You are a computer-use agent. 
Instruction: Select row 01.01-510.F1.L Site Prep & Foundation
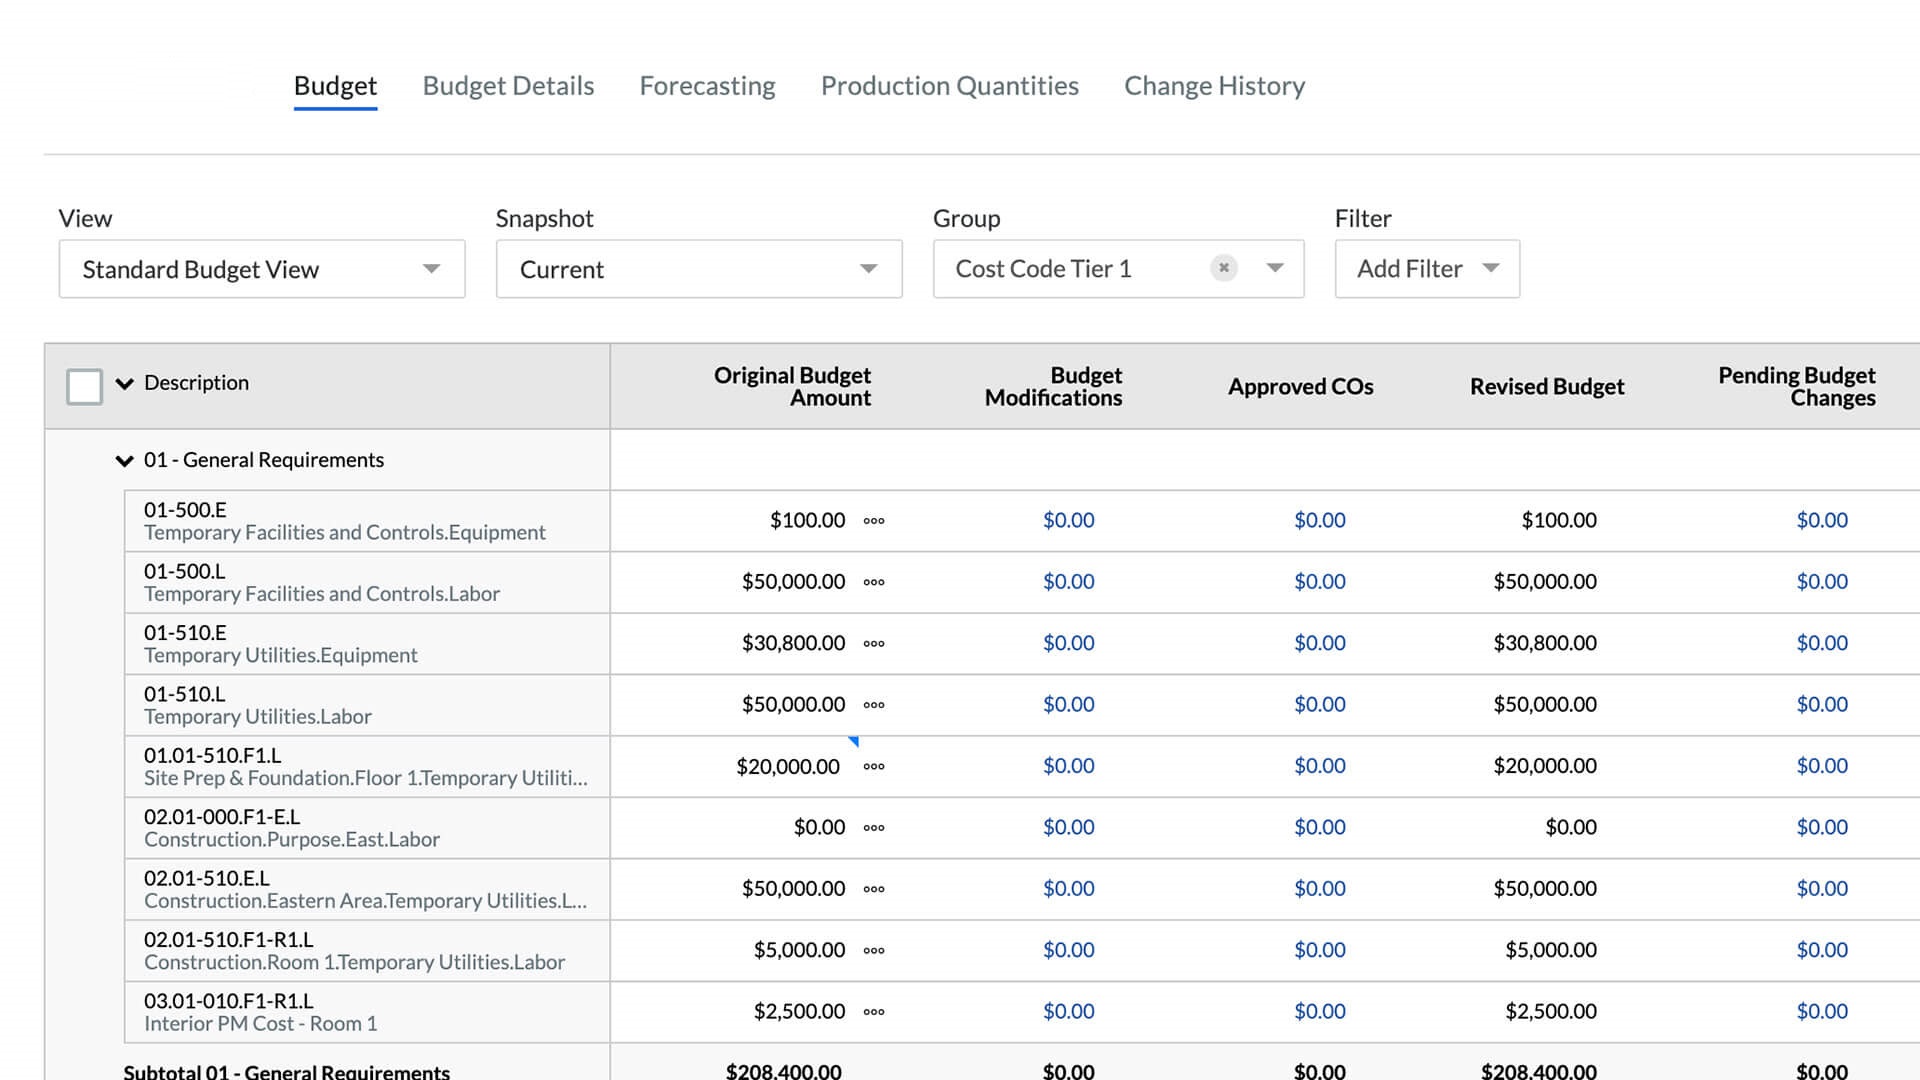click(367, 767)
